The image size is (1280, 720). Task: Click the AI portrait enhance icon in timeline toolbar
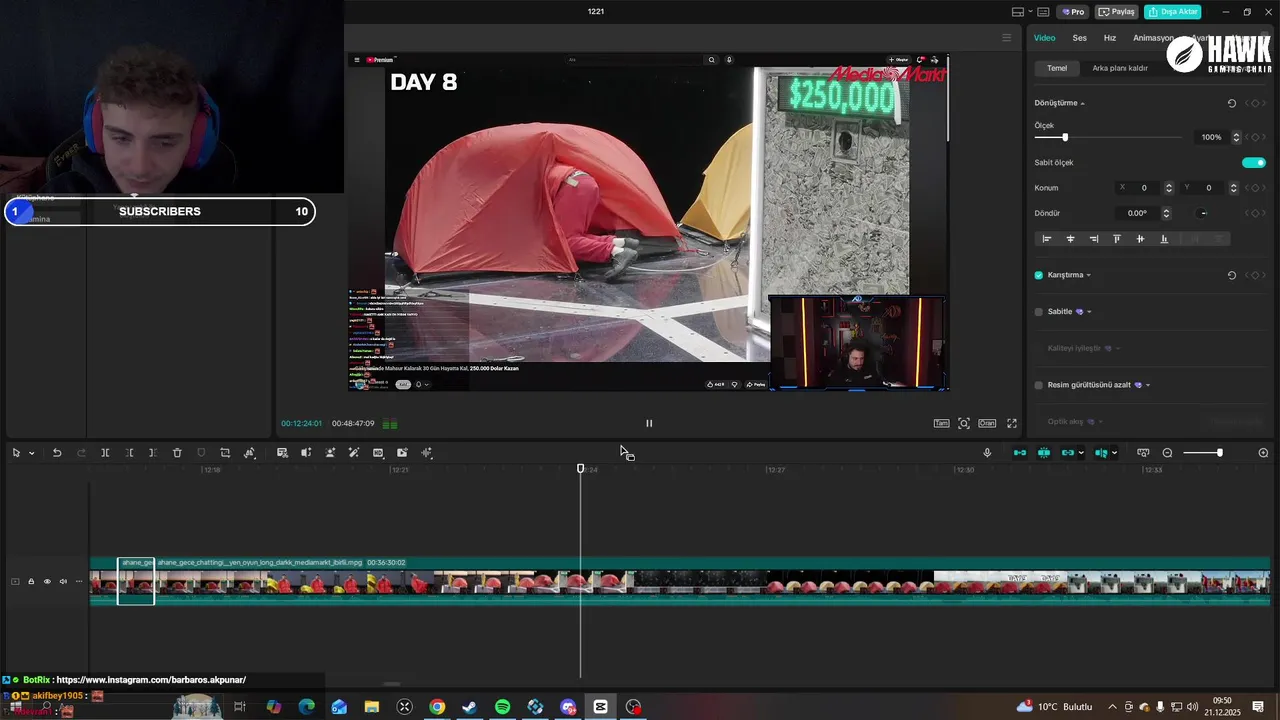pyautogui.click(x=330, y=453)
